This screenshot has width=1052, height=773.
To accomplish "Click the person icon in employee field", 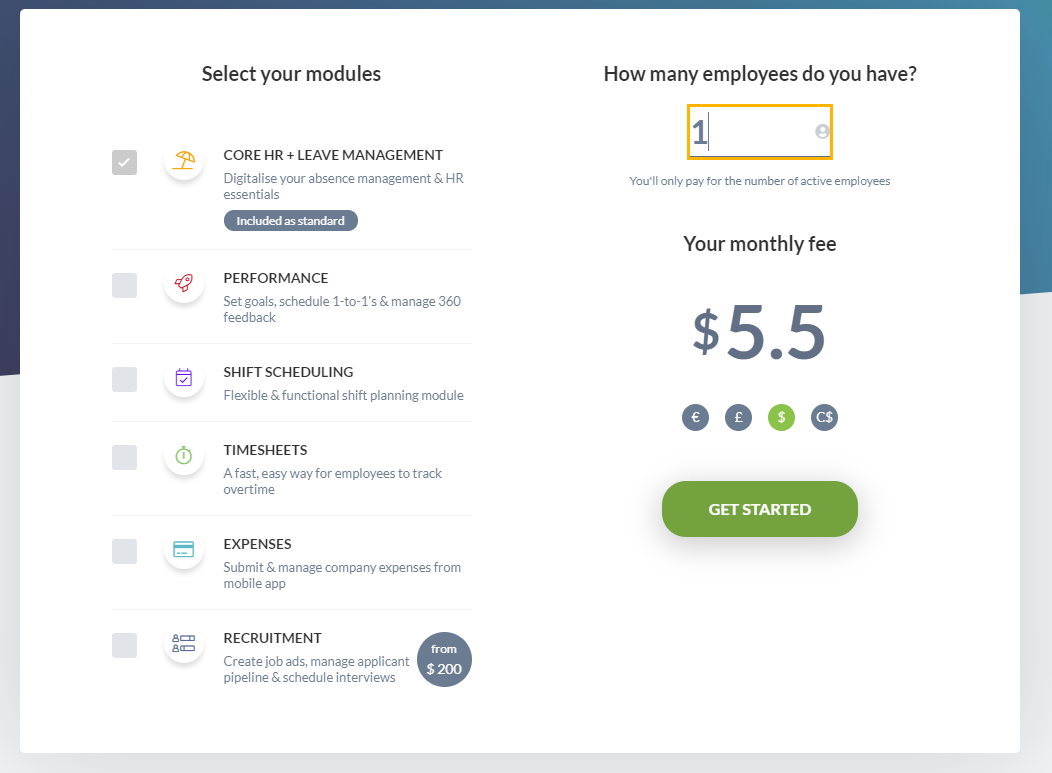I will [x=822, y=131].
